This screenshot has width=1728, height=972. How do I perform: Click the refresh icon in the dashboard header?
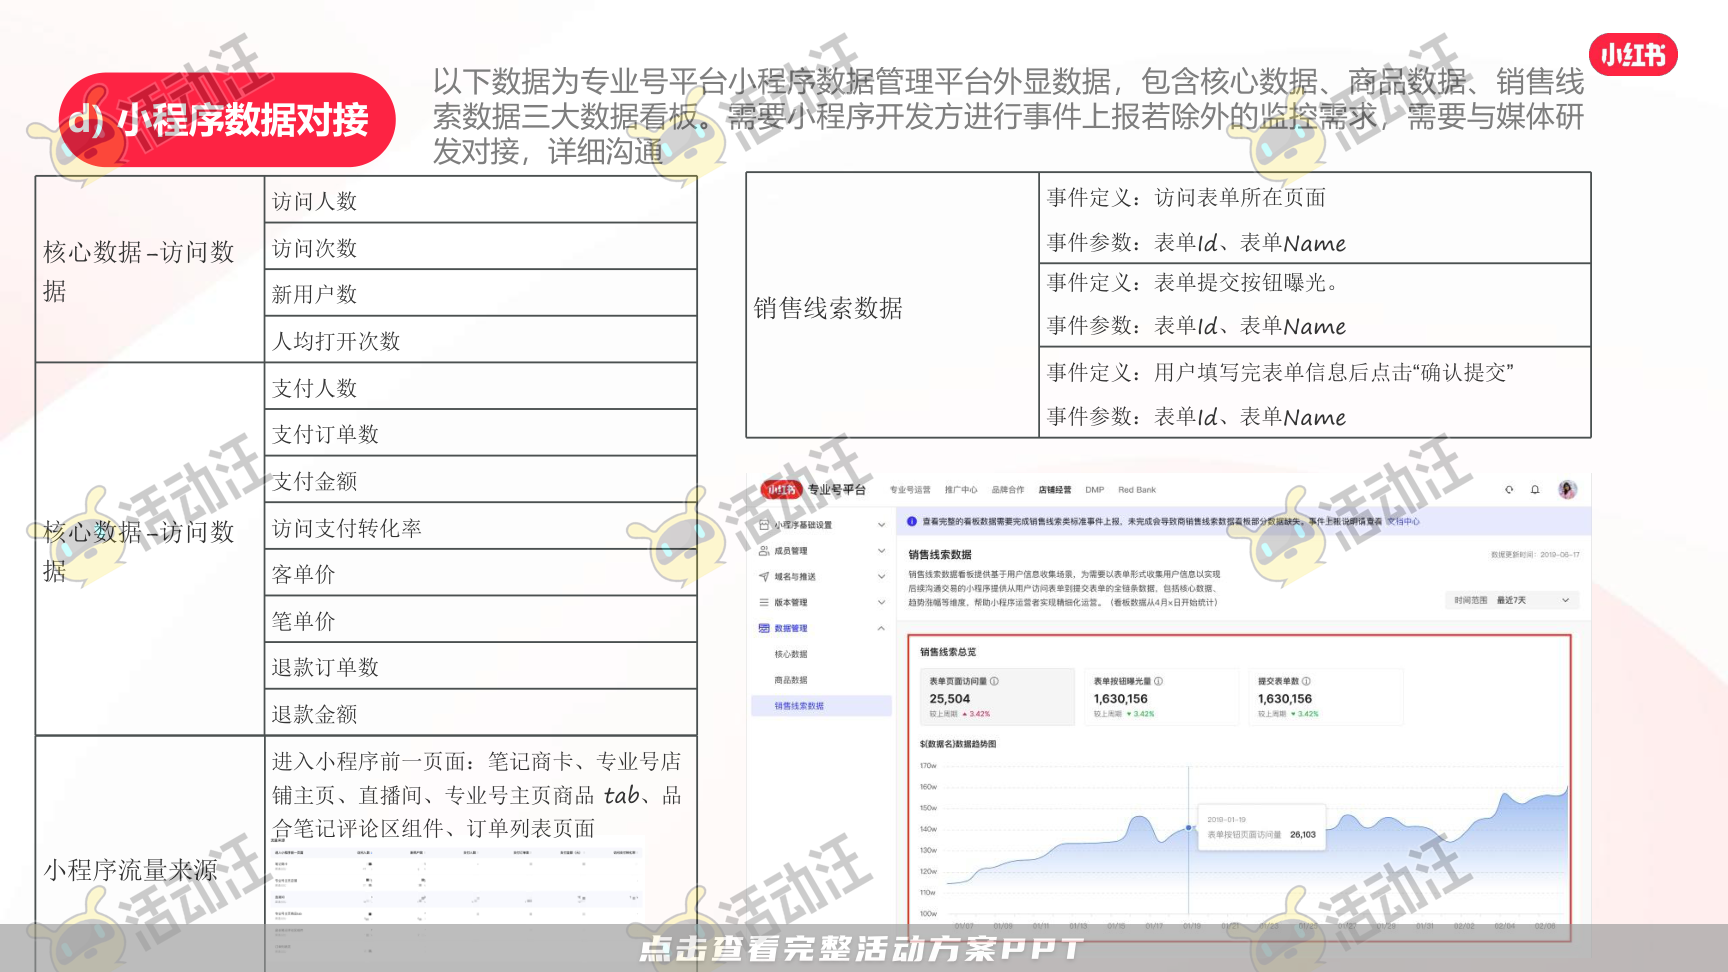coord(1509,490)
